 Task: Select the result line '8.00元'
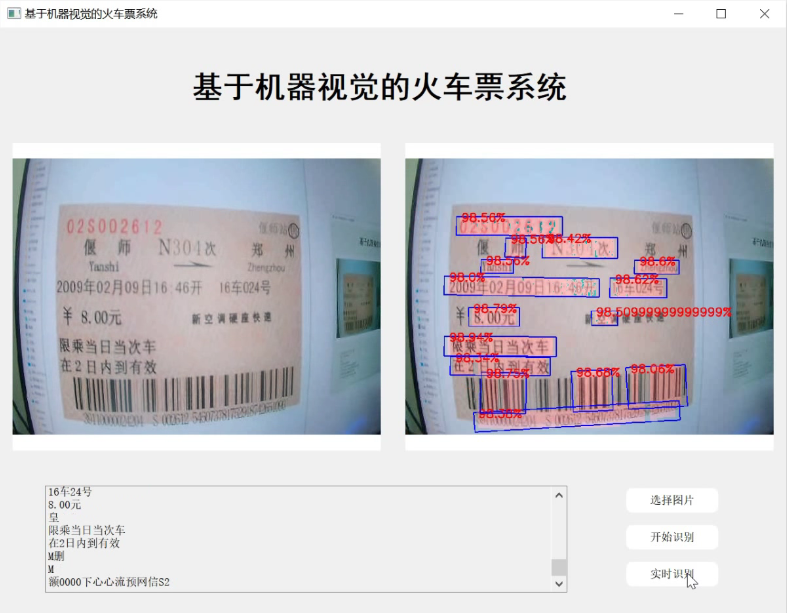point(65,505)
